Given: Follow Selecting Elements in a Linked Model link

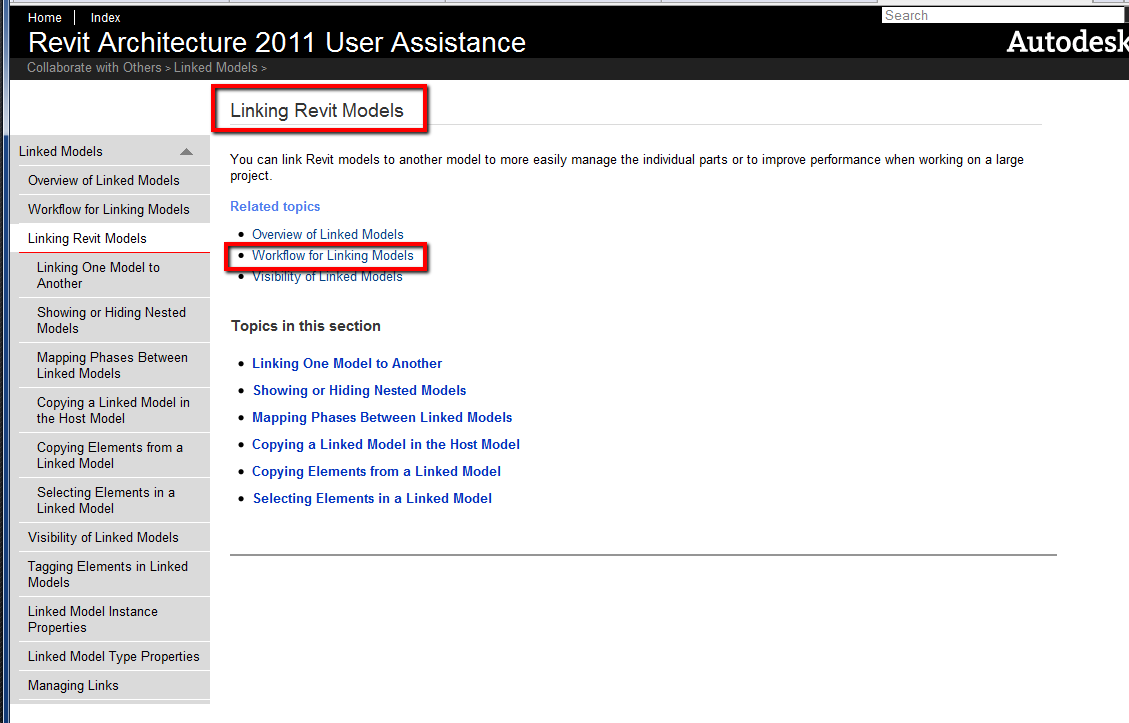Looking at the screenshot, I should coord(372,498).
